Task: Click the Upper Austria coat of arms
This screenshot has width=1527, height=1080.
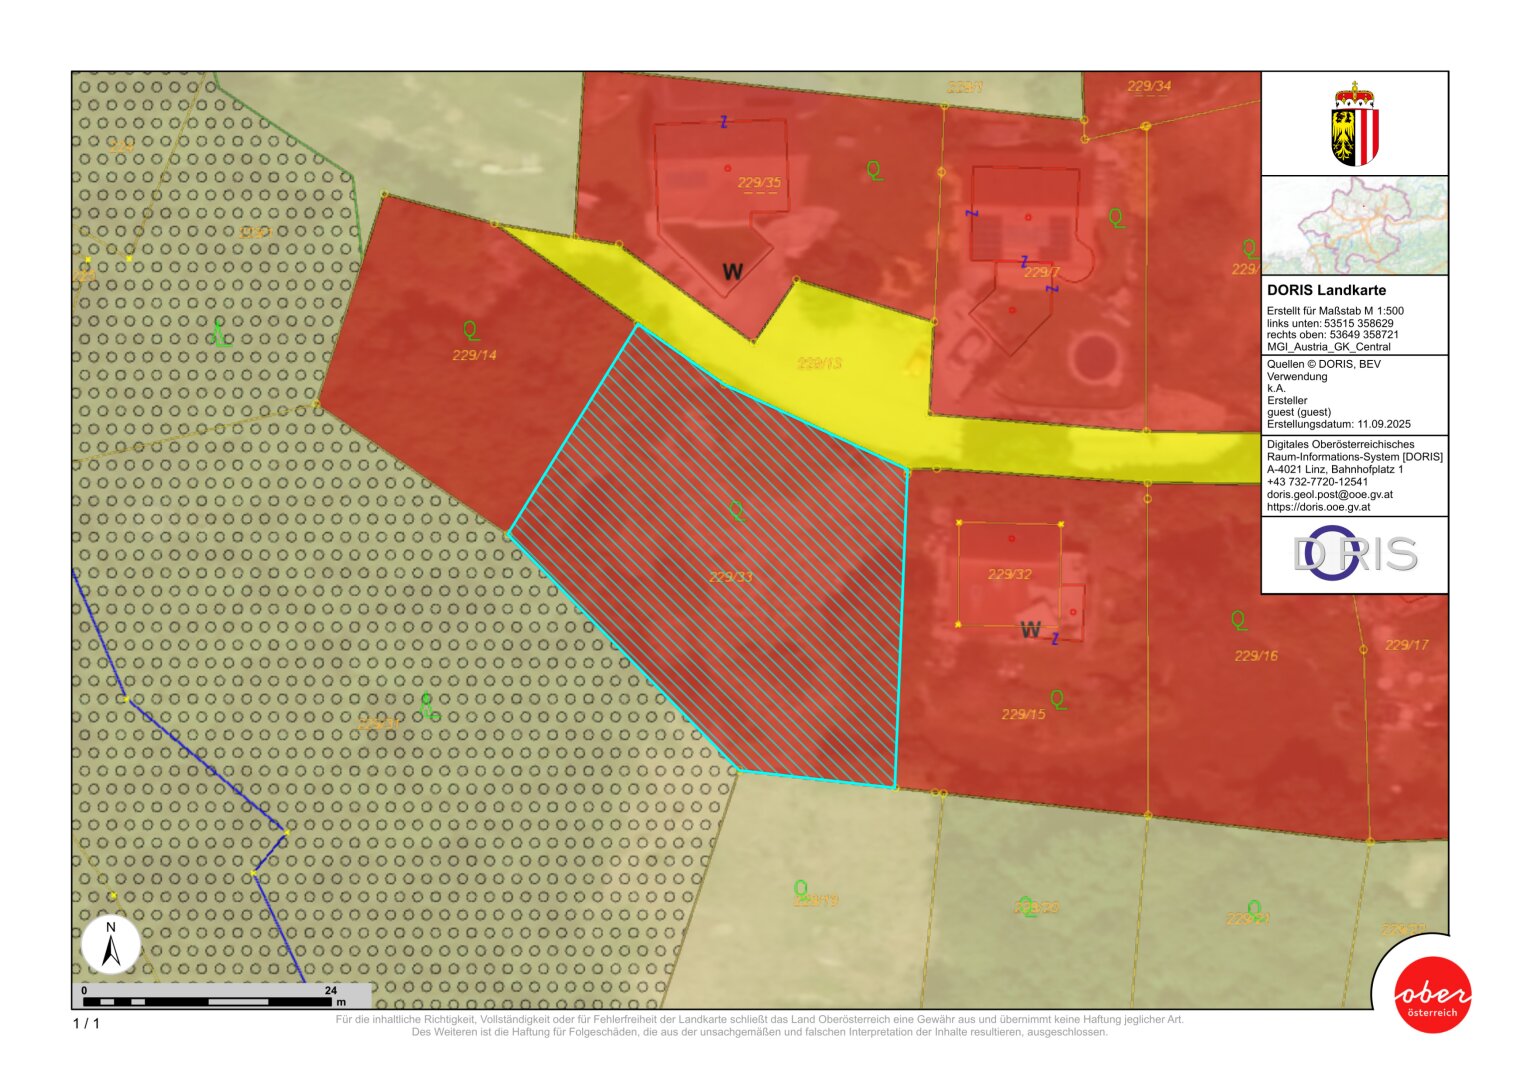Action: [x=1355, y=125]
